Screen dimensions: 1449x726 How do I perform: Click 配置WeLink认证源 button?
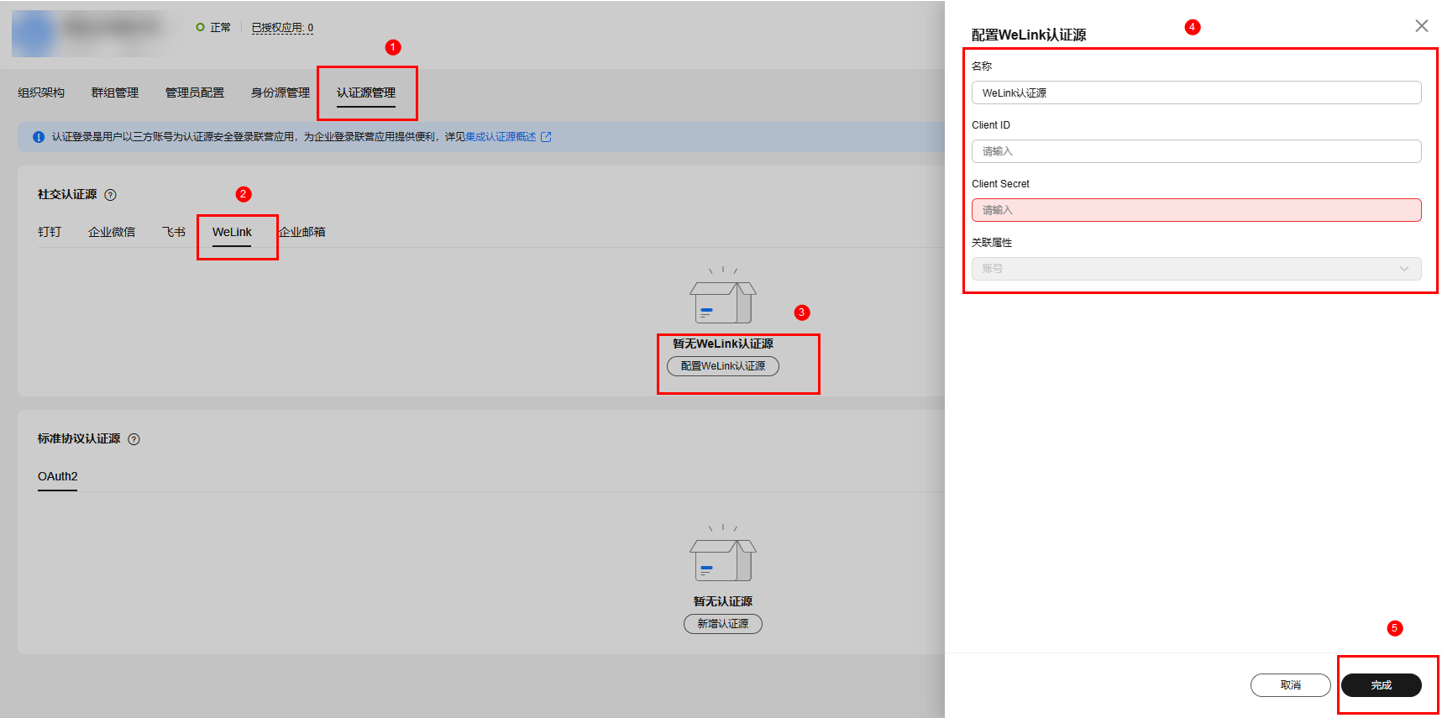coord(723,366)
